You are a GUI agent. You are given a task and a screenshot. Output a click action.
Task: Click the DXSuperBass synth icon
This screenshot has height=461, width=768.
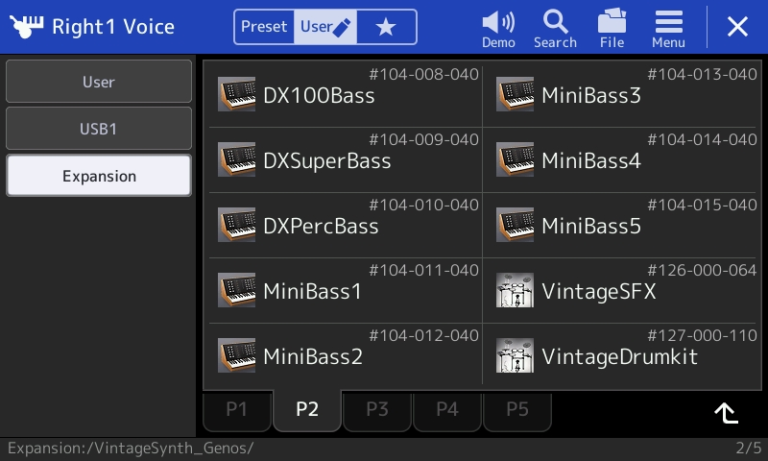pos(237,159)
